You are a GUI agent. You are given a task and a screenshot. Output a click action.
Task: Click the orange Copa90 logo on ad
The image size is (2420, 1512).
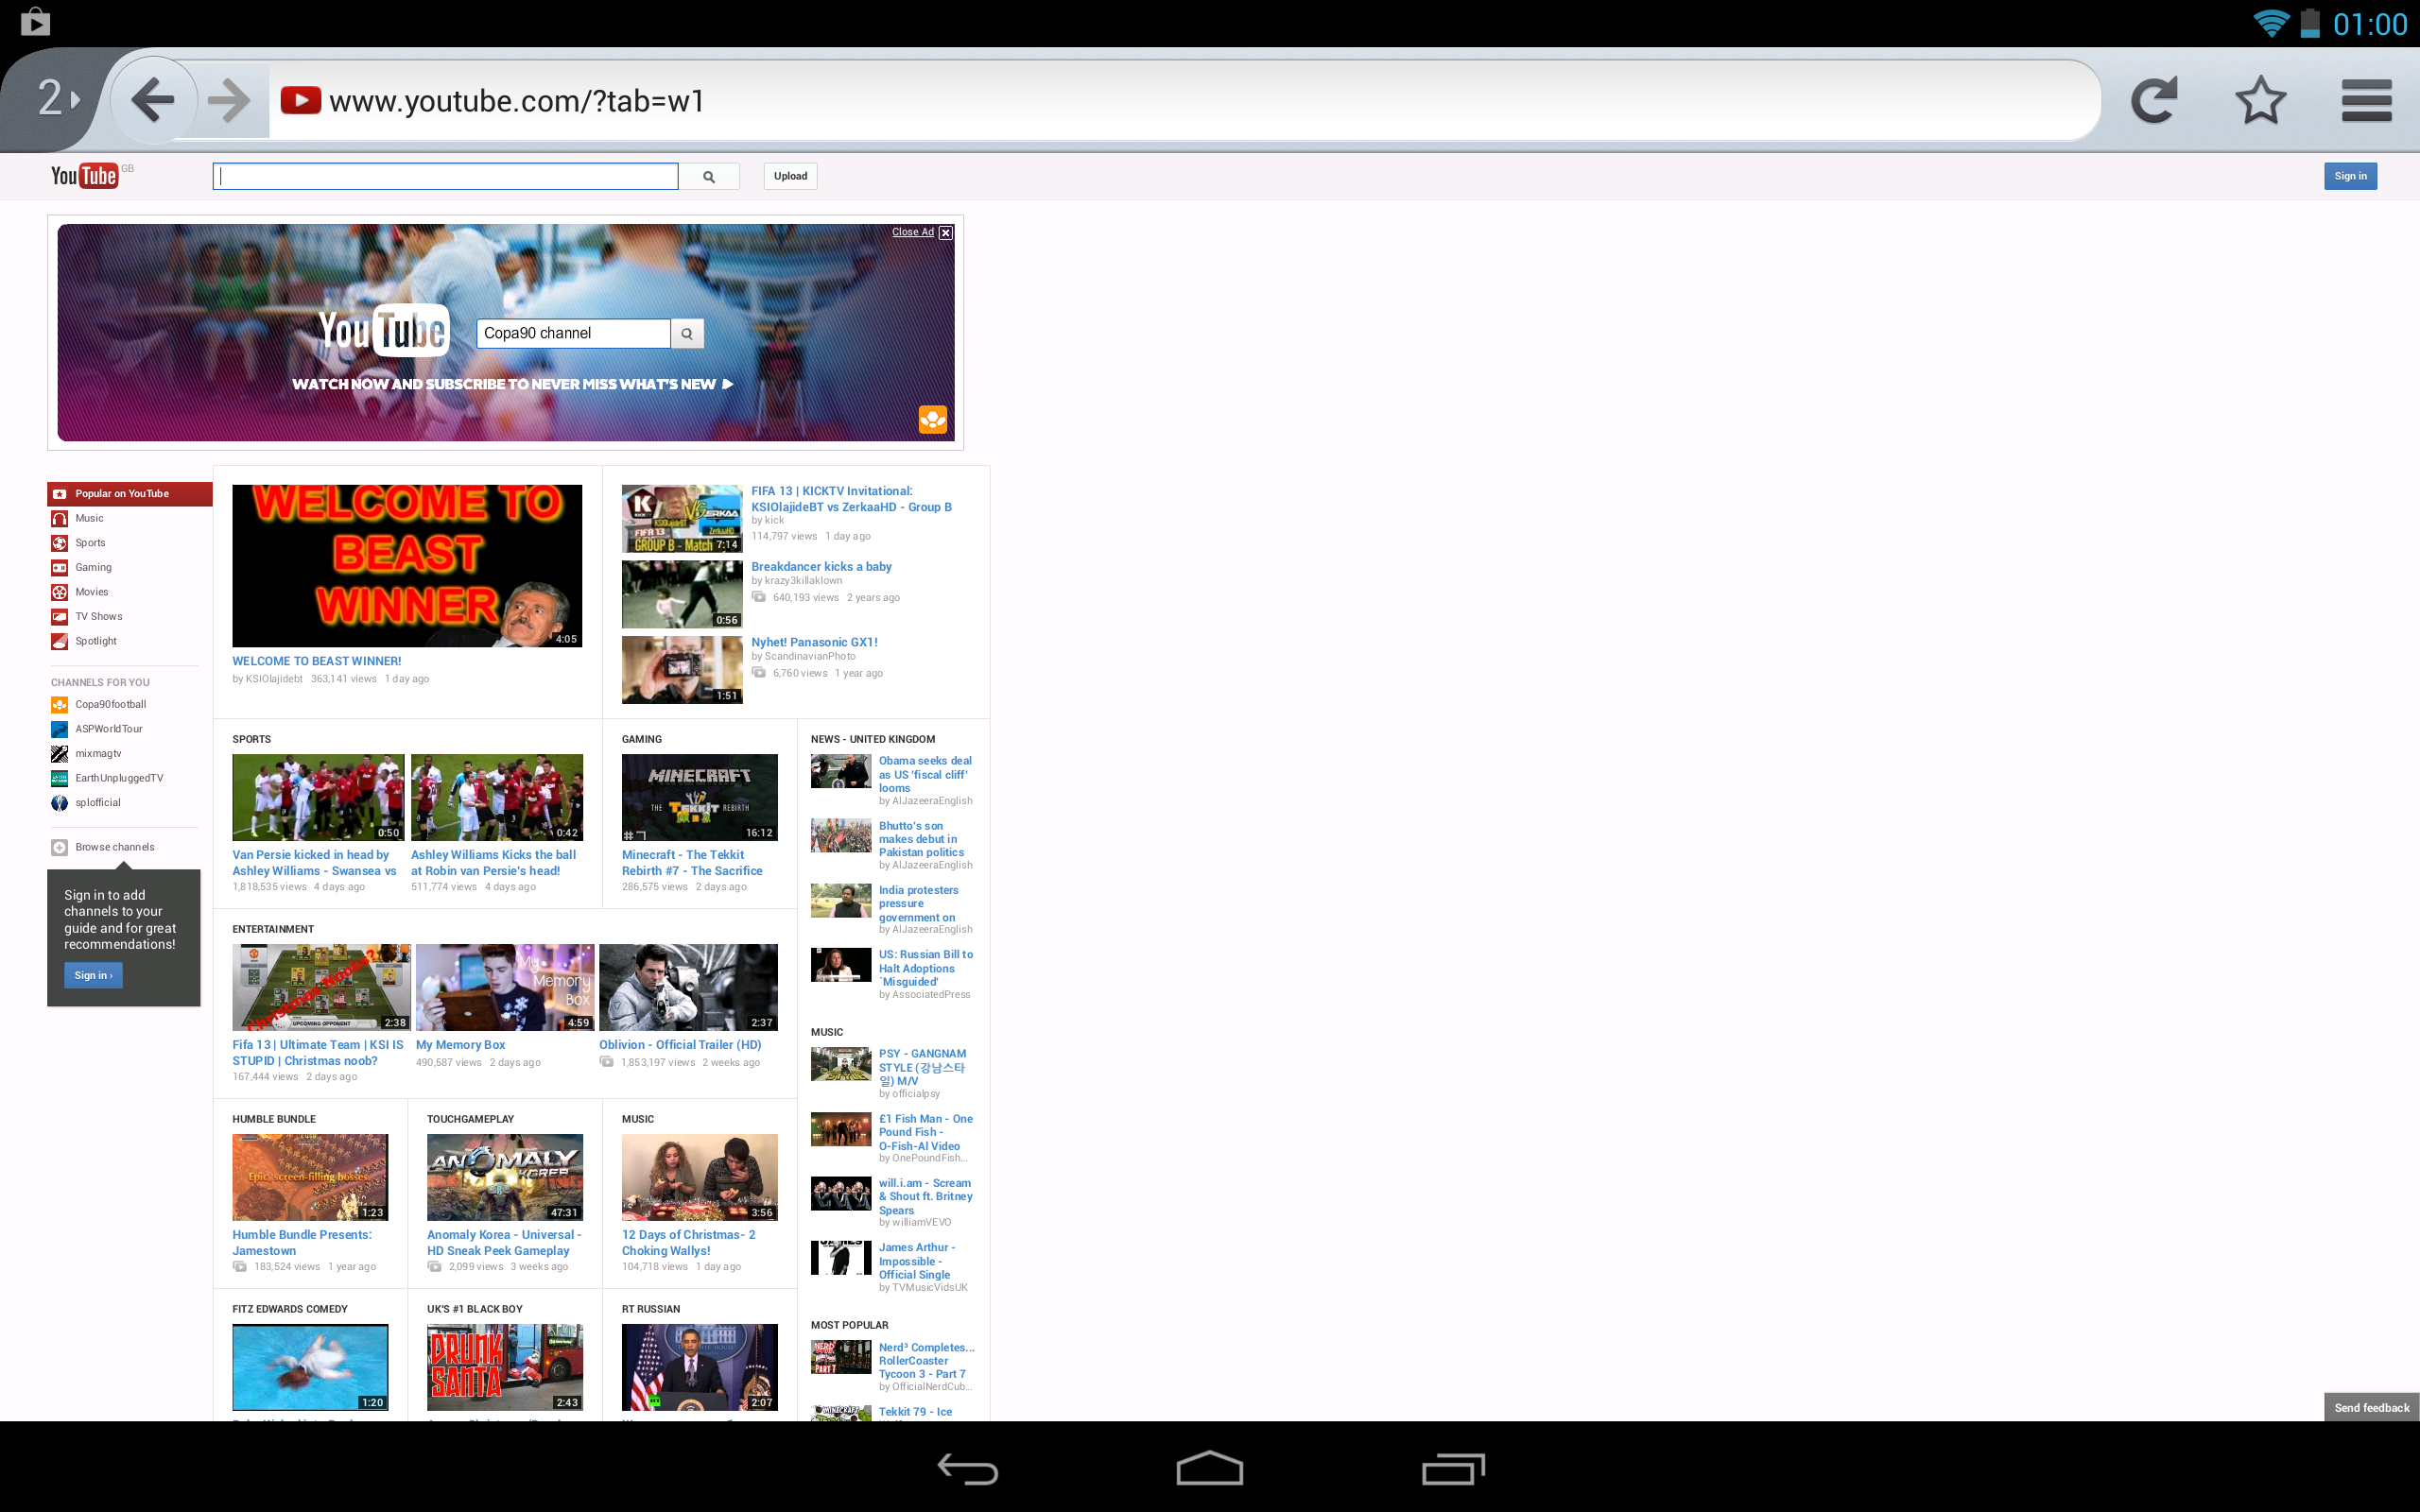pyautogui.click(x=932, y=419)
